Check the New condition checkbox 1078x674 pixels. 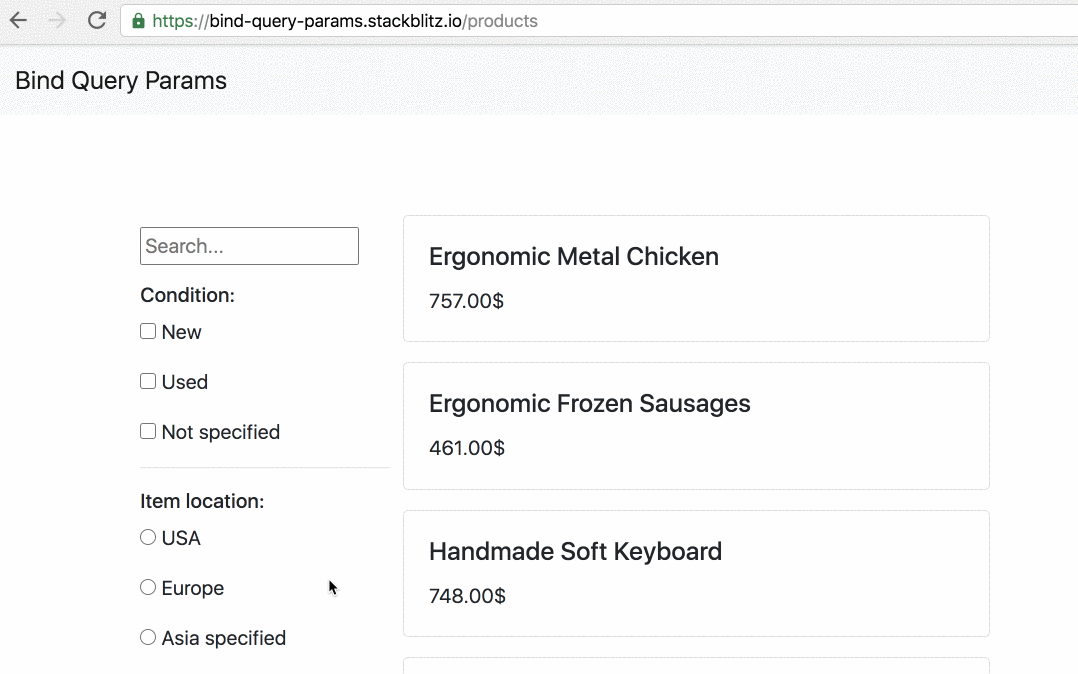click(148, 331)
